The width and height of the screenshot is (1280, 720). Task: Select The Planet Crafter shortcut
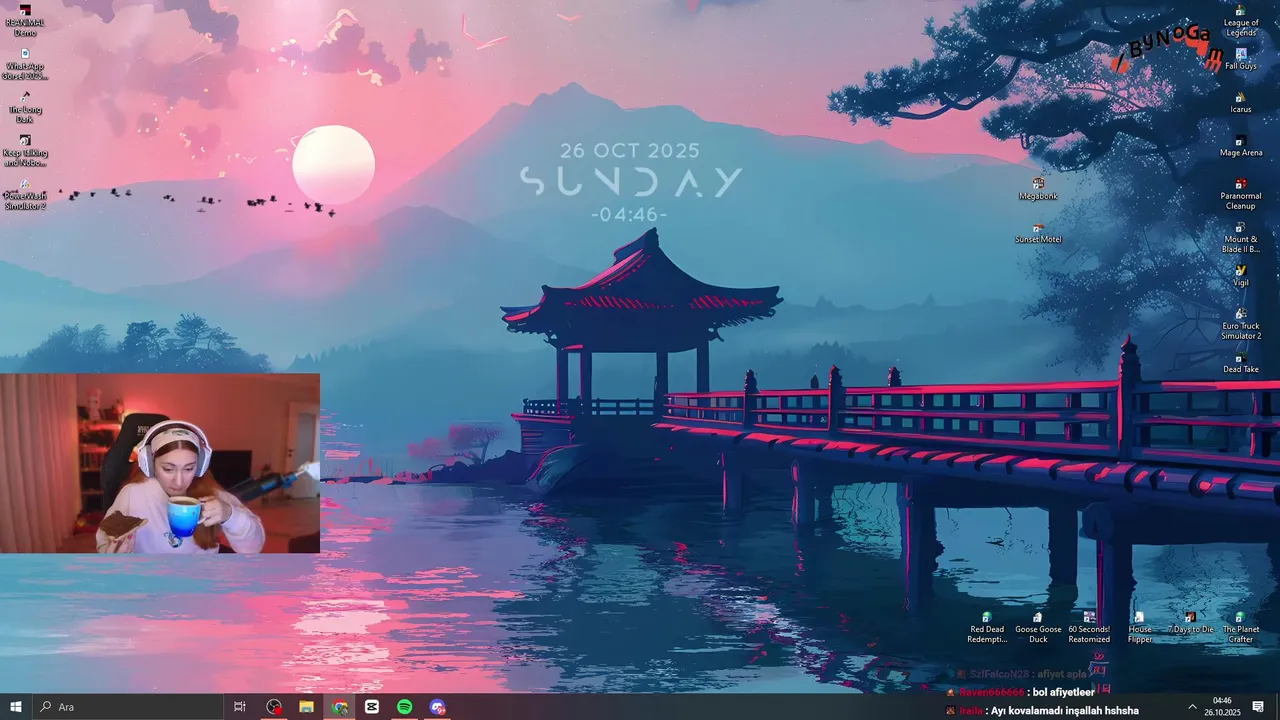coord(1241,628)
